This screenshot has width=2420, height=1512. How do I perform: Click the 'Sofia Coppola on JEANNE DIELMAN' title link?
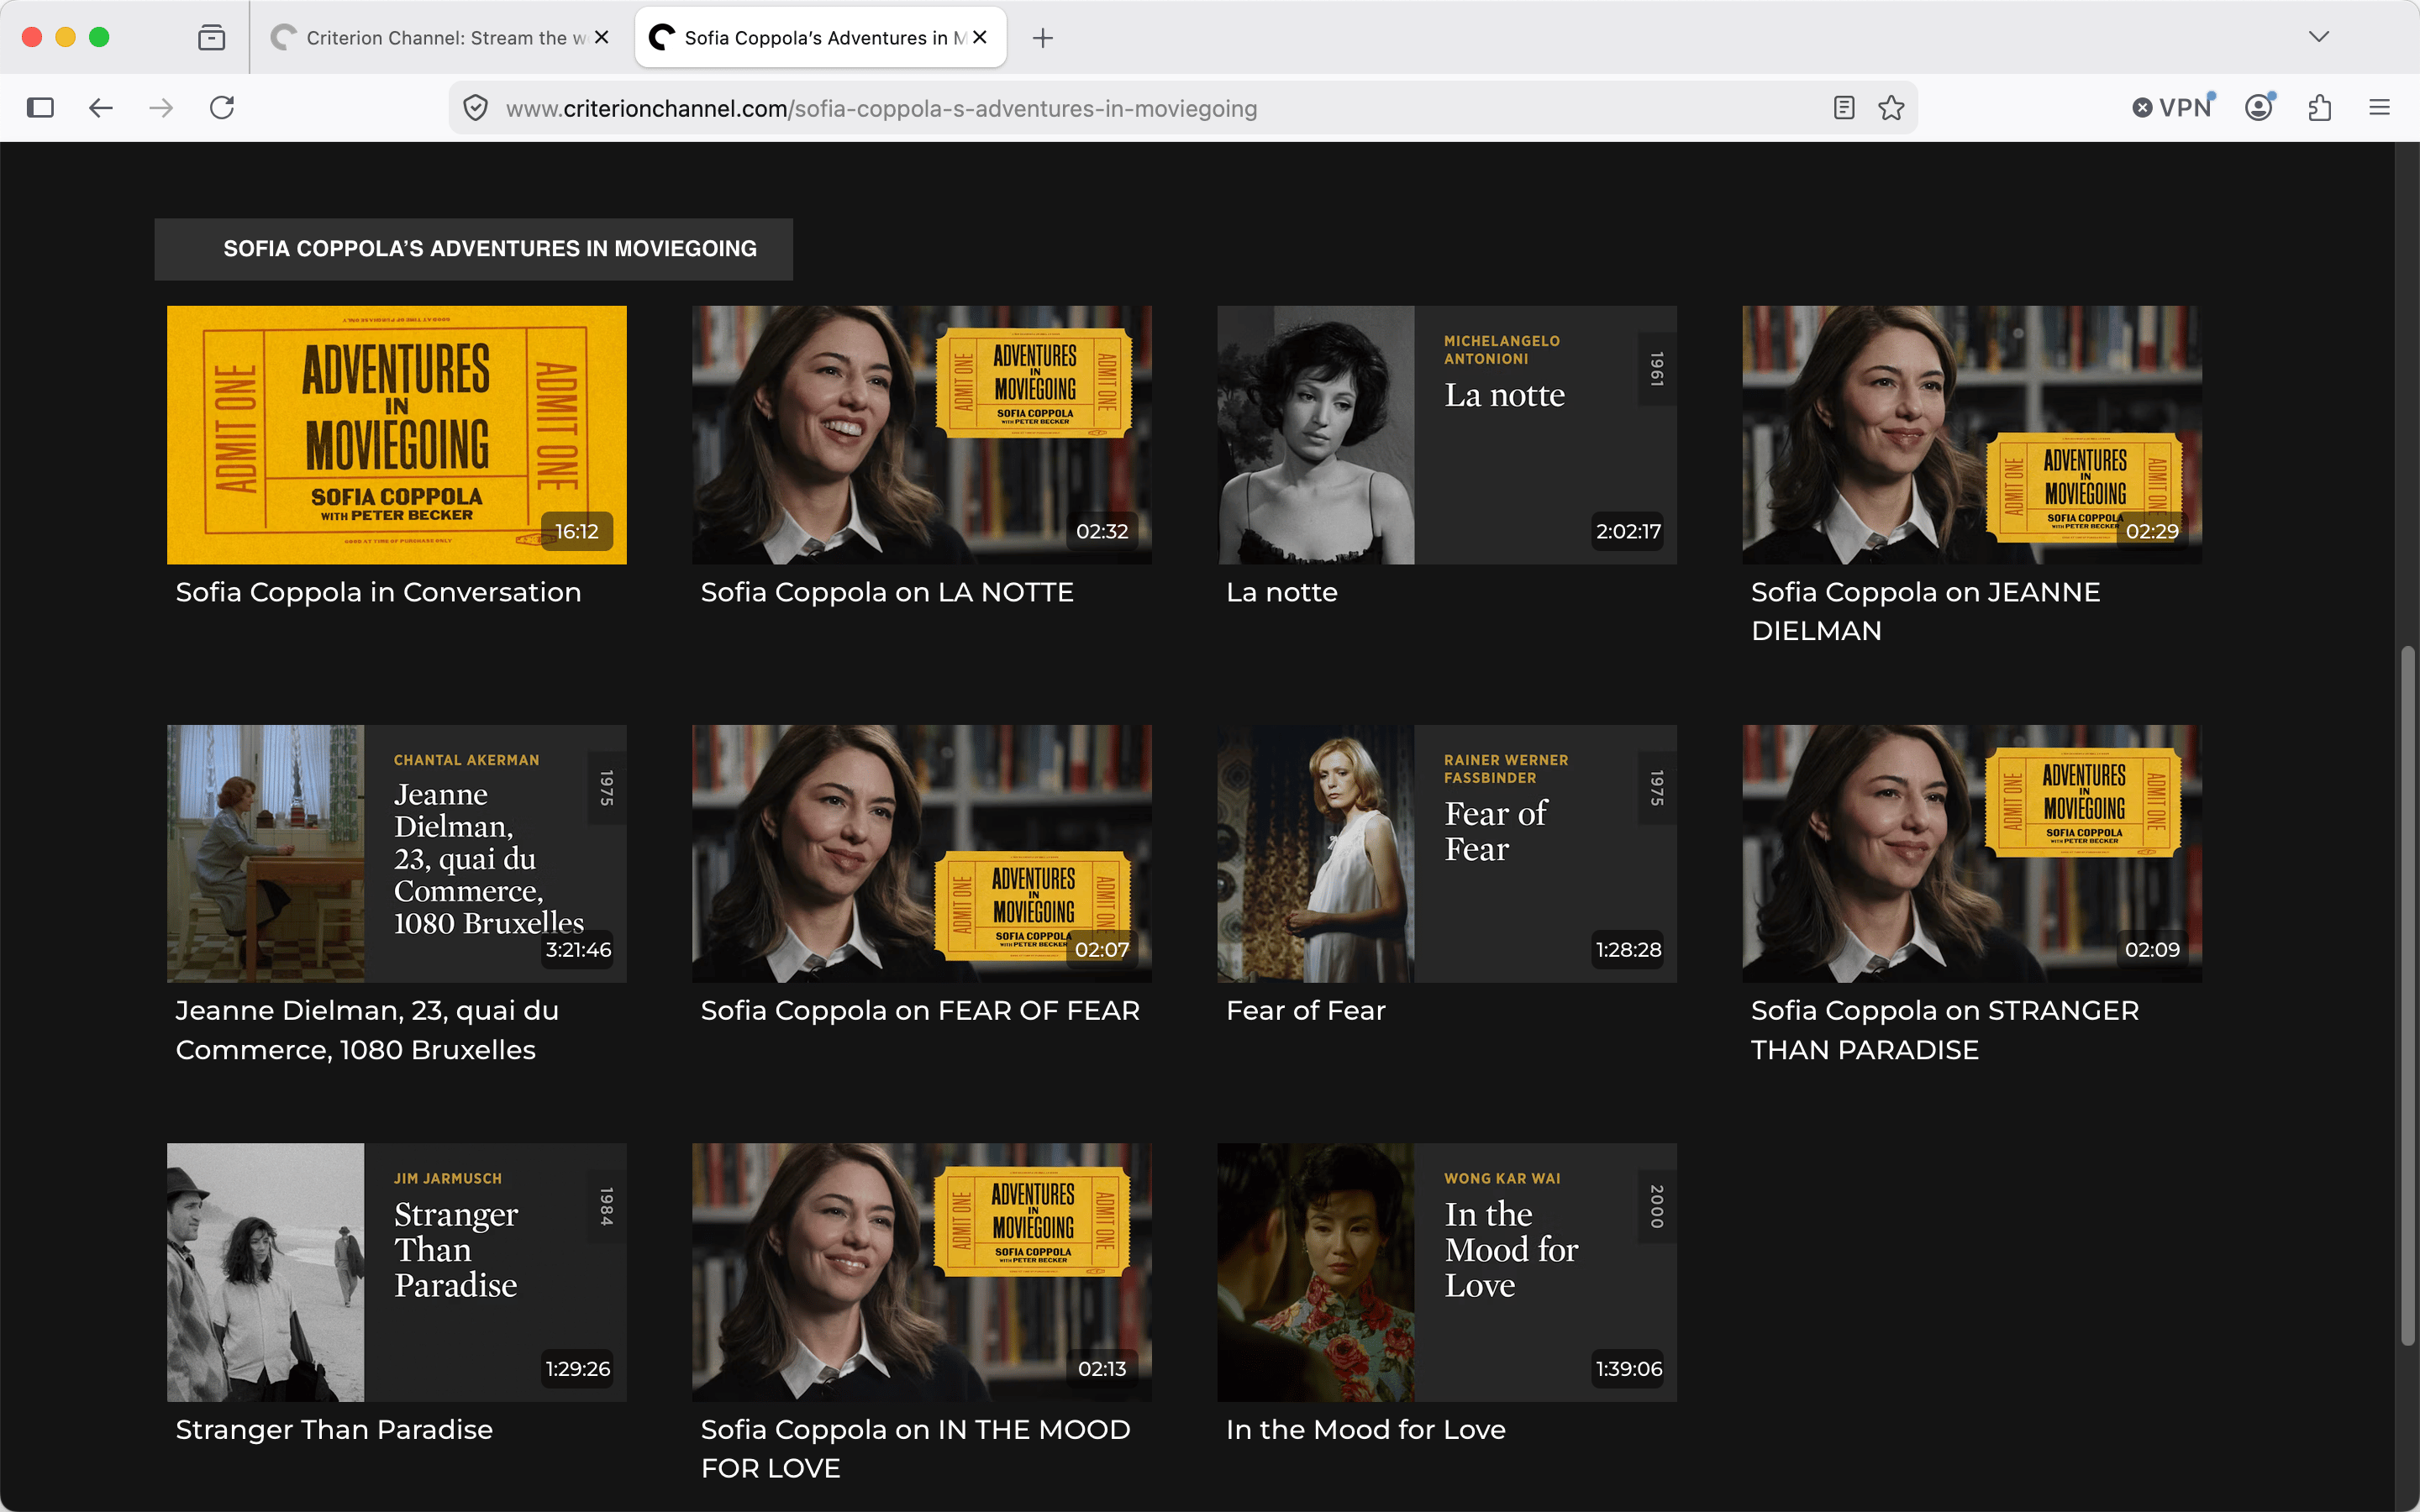(x=1925, y=611)
